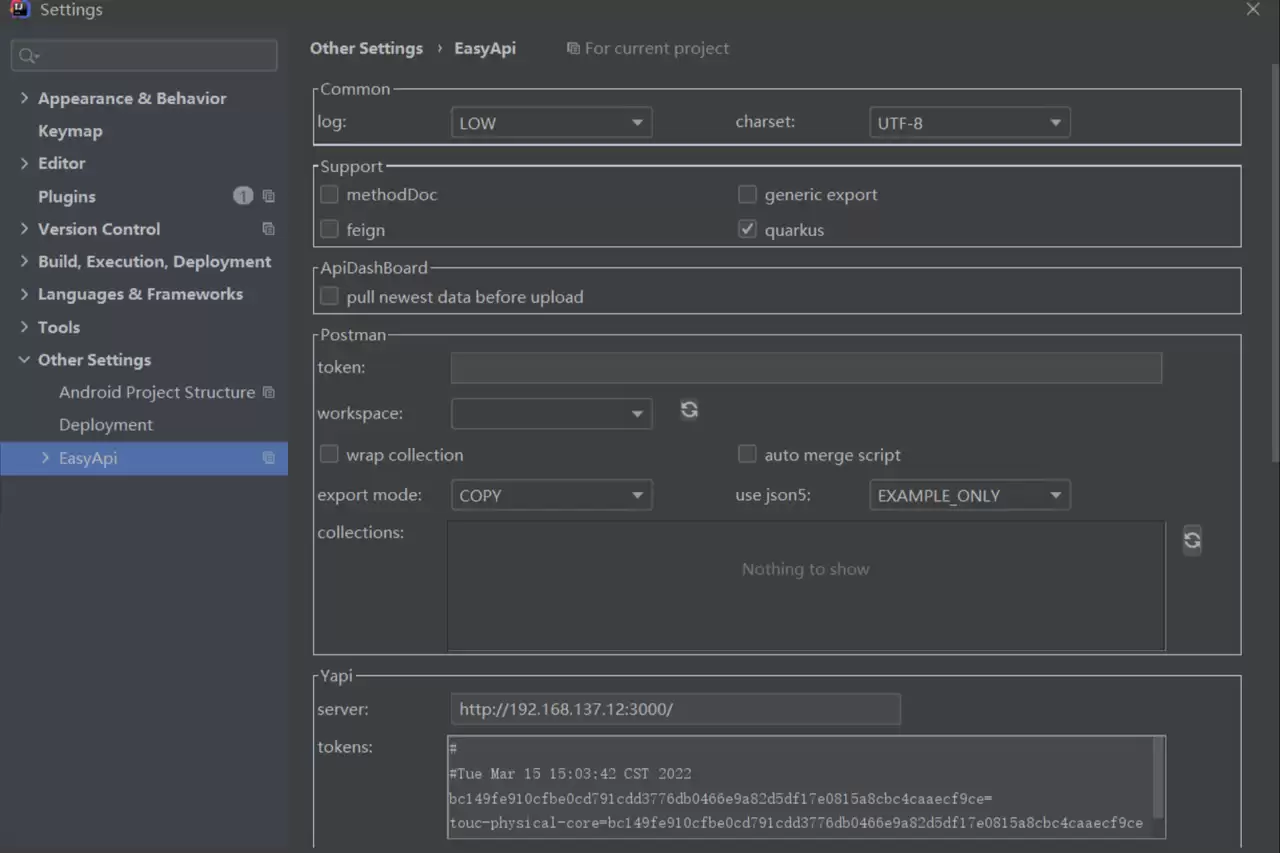The image size is (1280, 853).
Task: Click the Yapi server URL field
Action: coord(675,709)
